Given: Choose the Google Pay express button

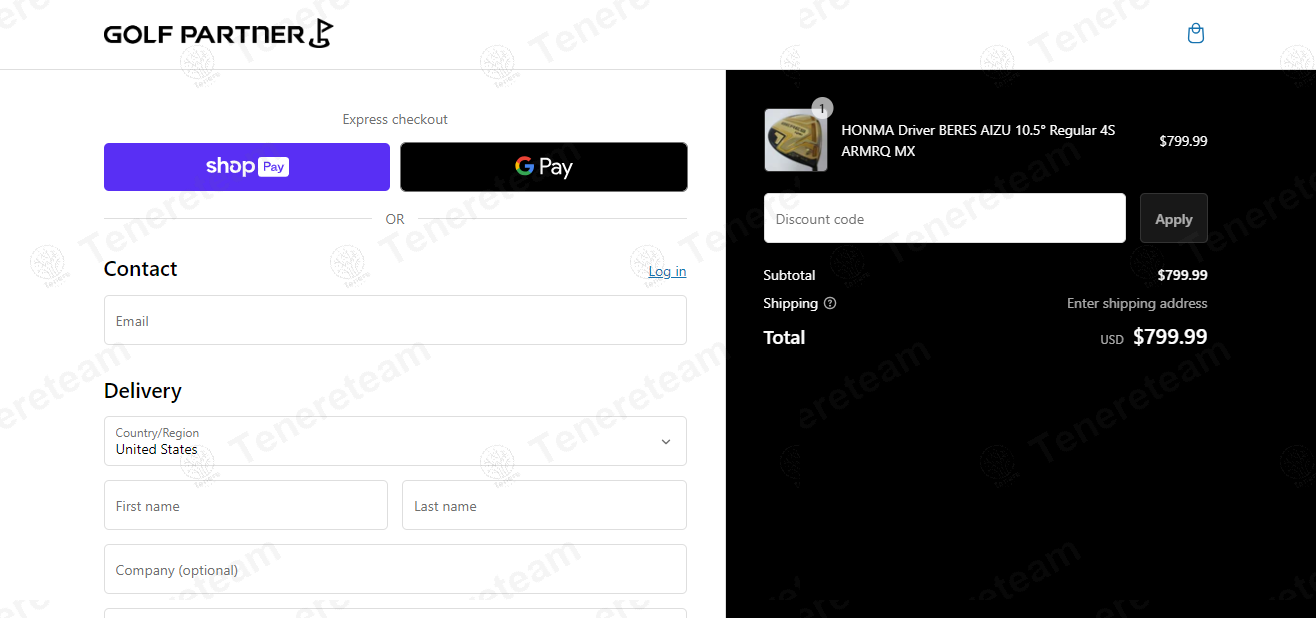Looking at the screenshot, I should pos(543,167).
